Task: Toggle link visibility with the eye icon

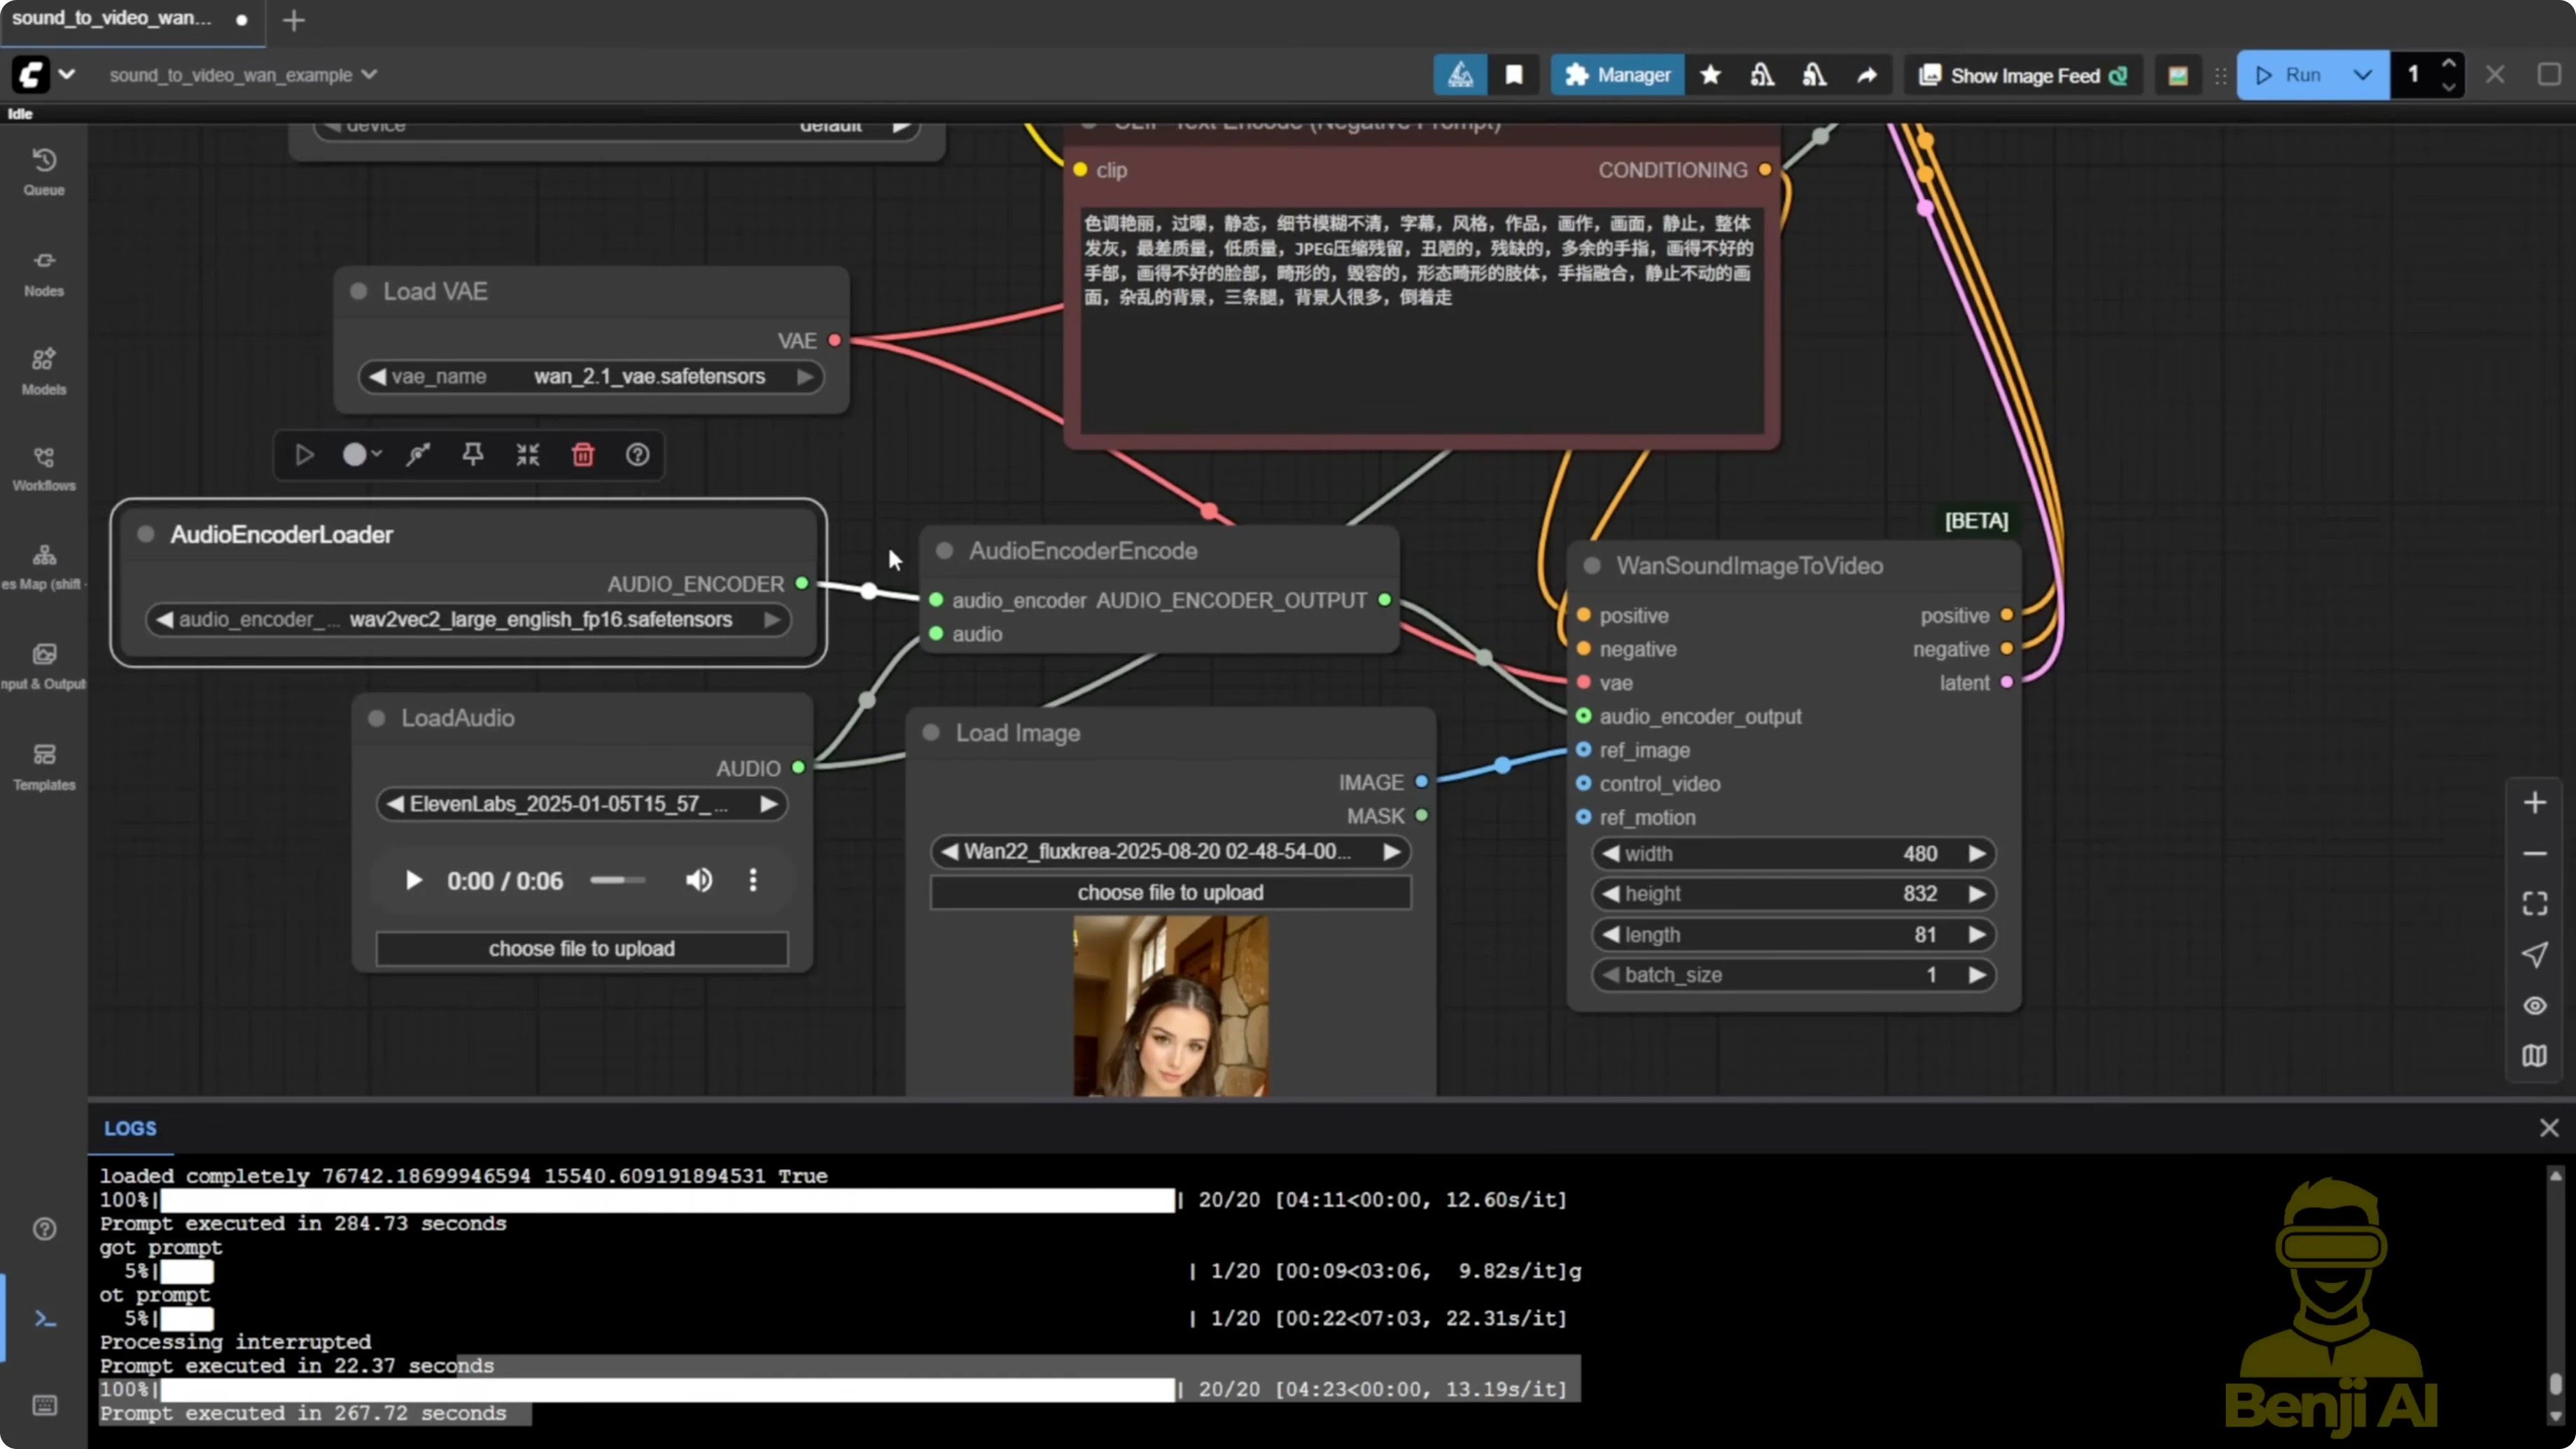Action: [2534, 1005]
